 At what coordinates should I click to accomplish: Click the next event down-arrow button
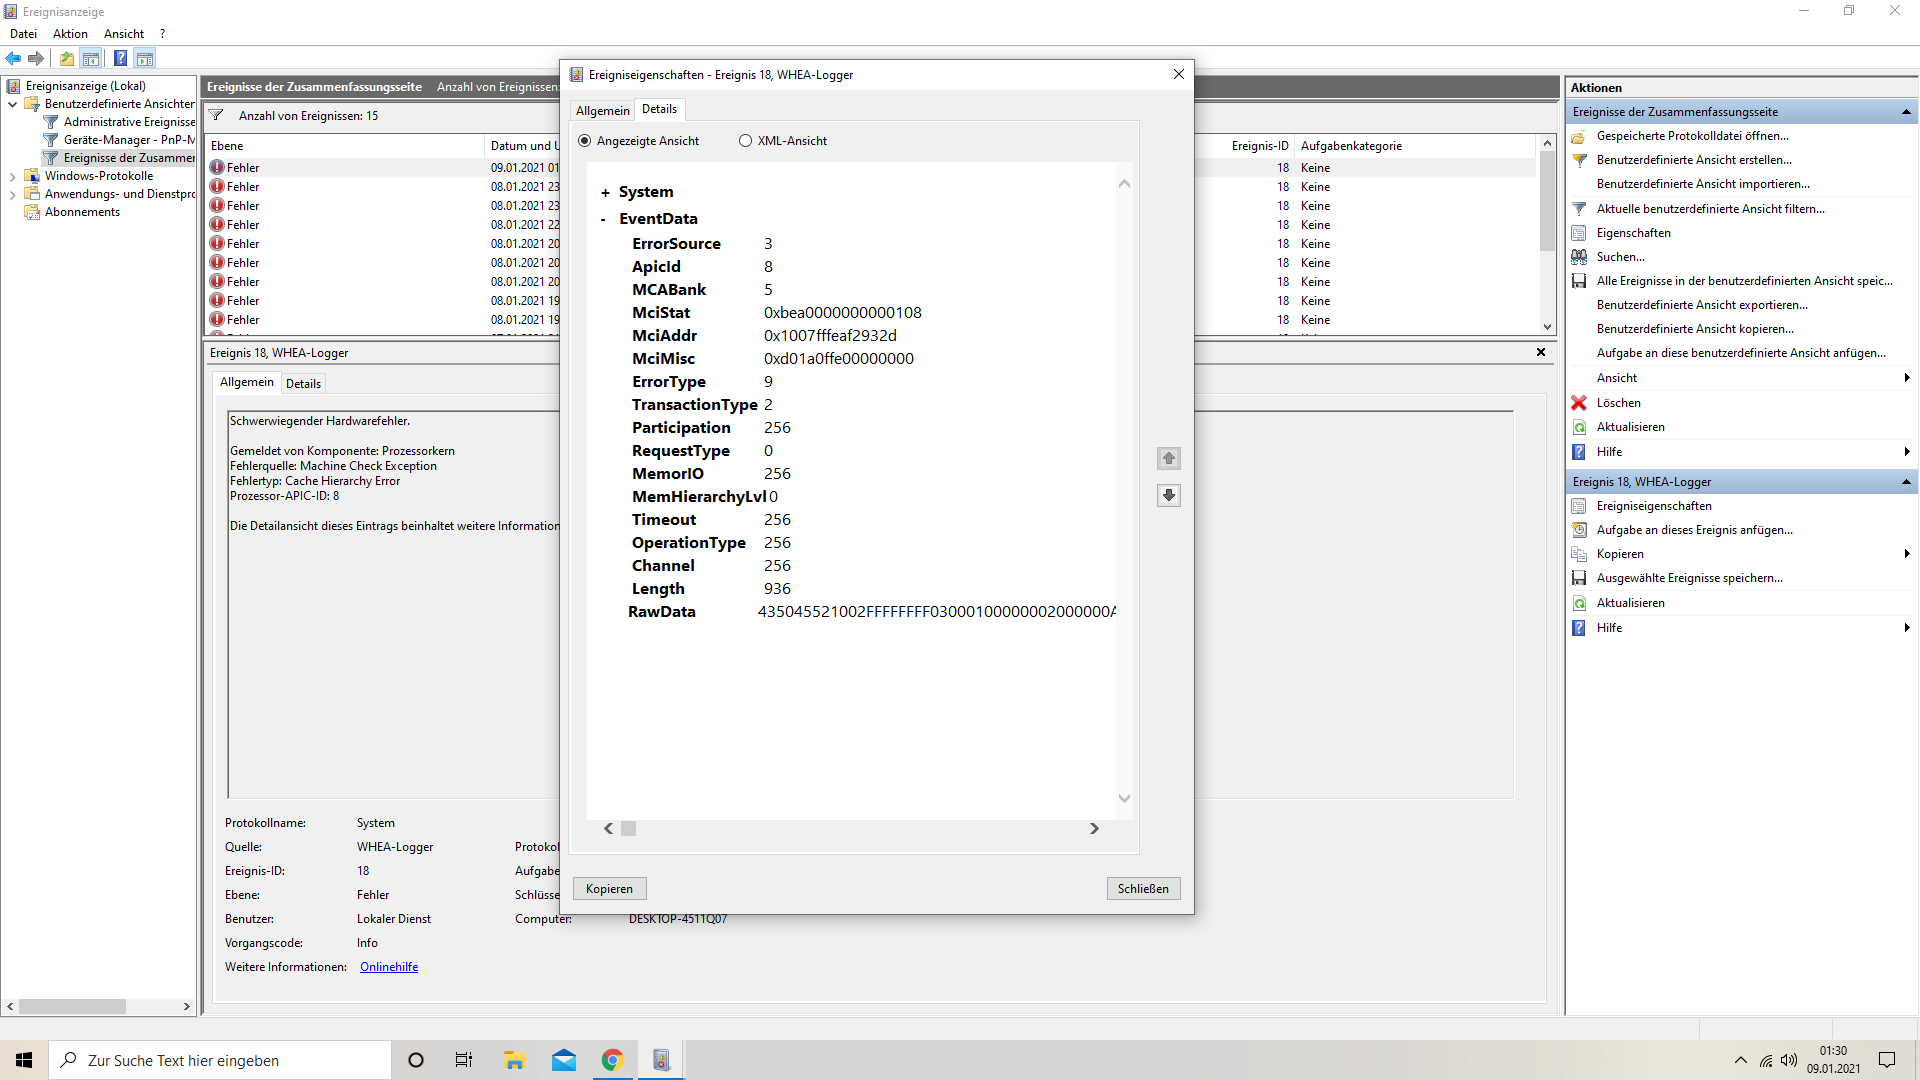click(1168, 495)
